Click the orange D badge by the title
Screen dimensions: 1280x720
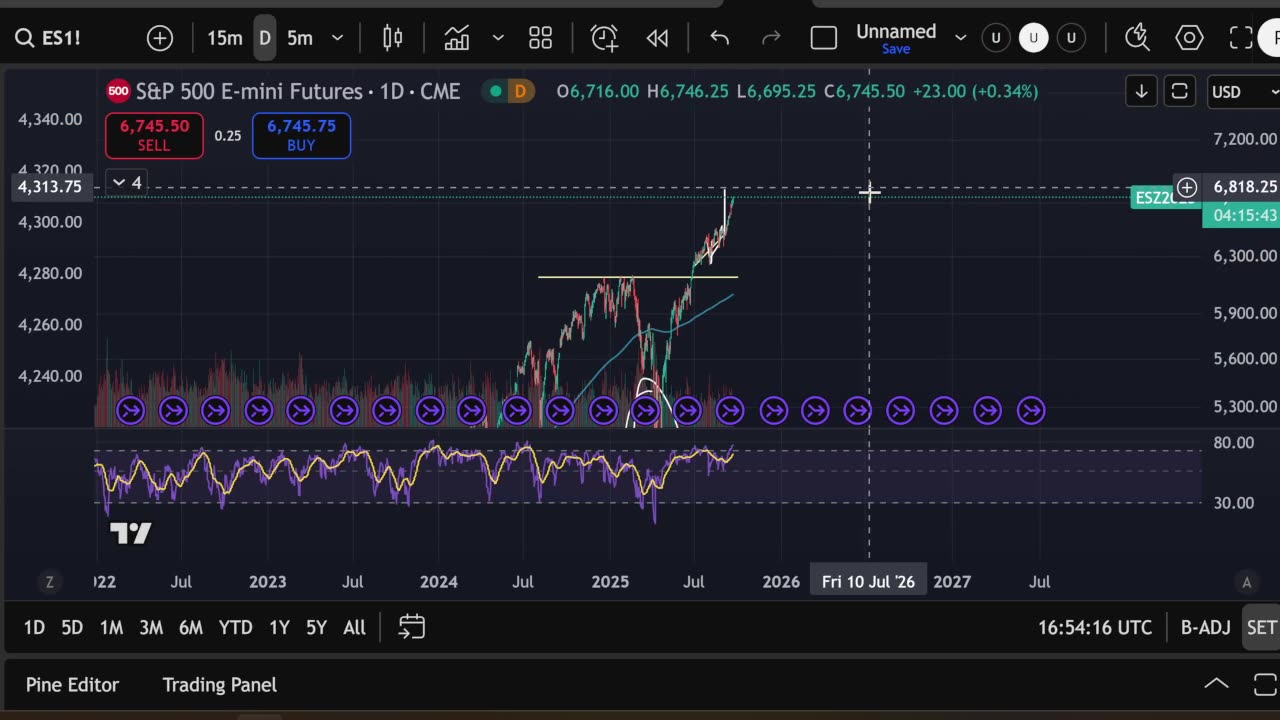click(520, 91)
